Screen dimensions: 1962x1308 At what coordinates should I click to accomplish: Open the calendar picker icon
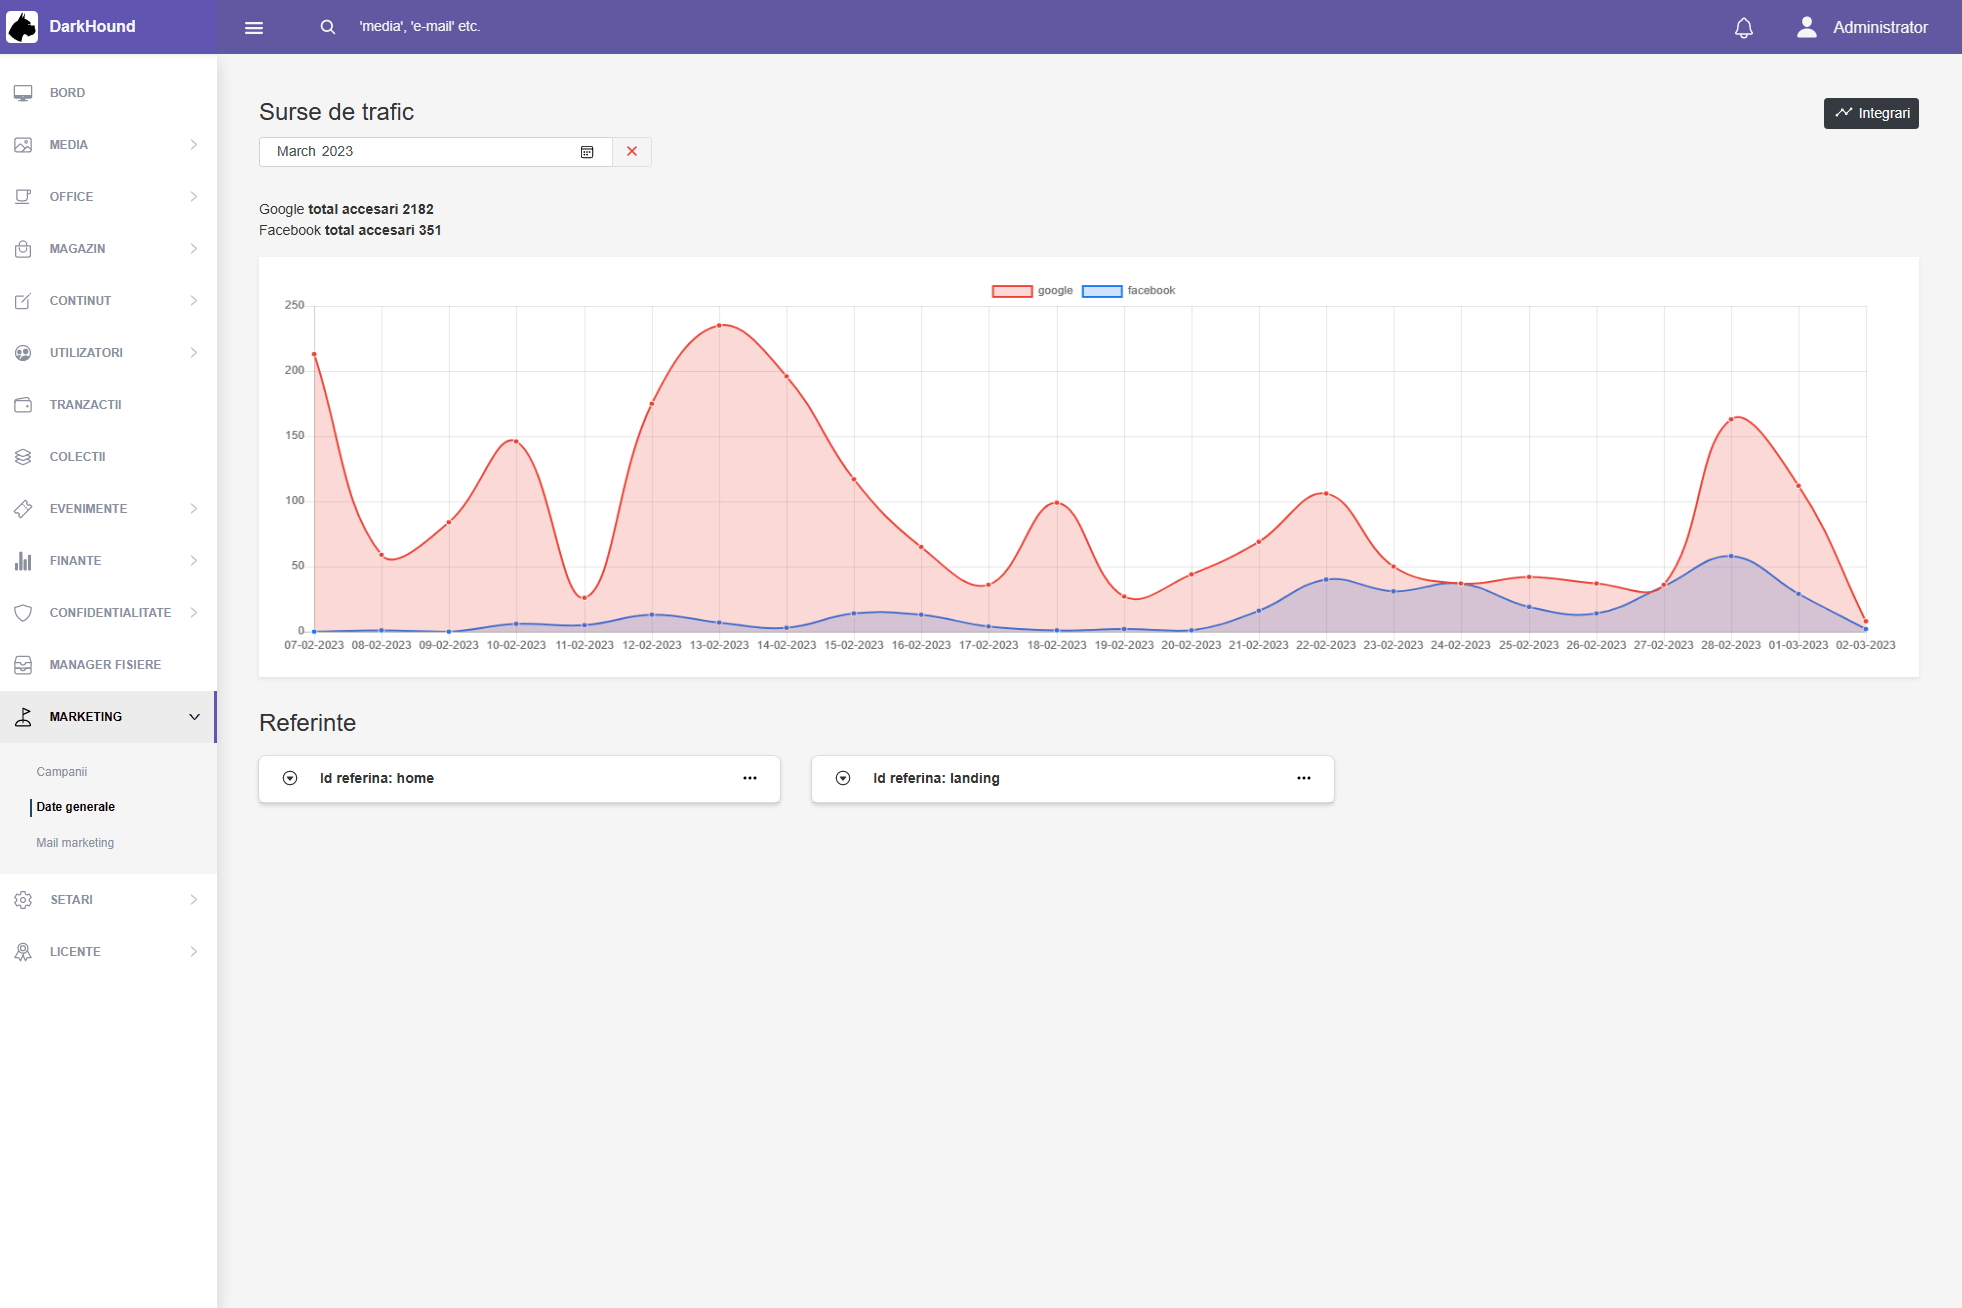click(x=587, y=152)
